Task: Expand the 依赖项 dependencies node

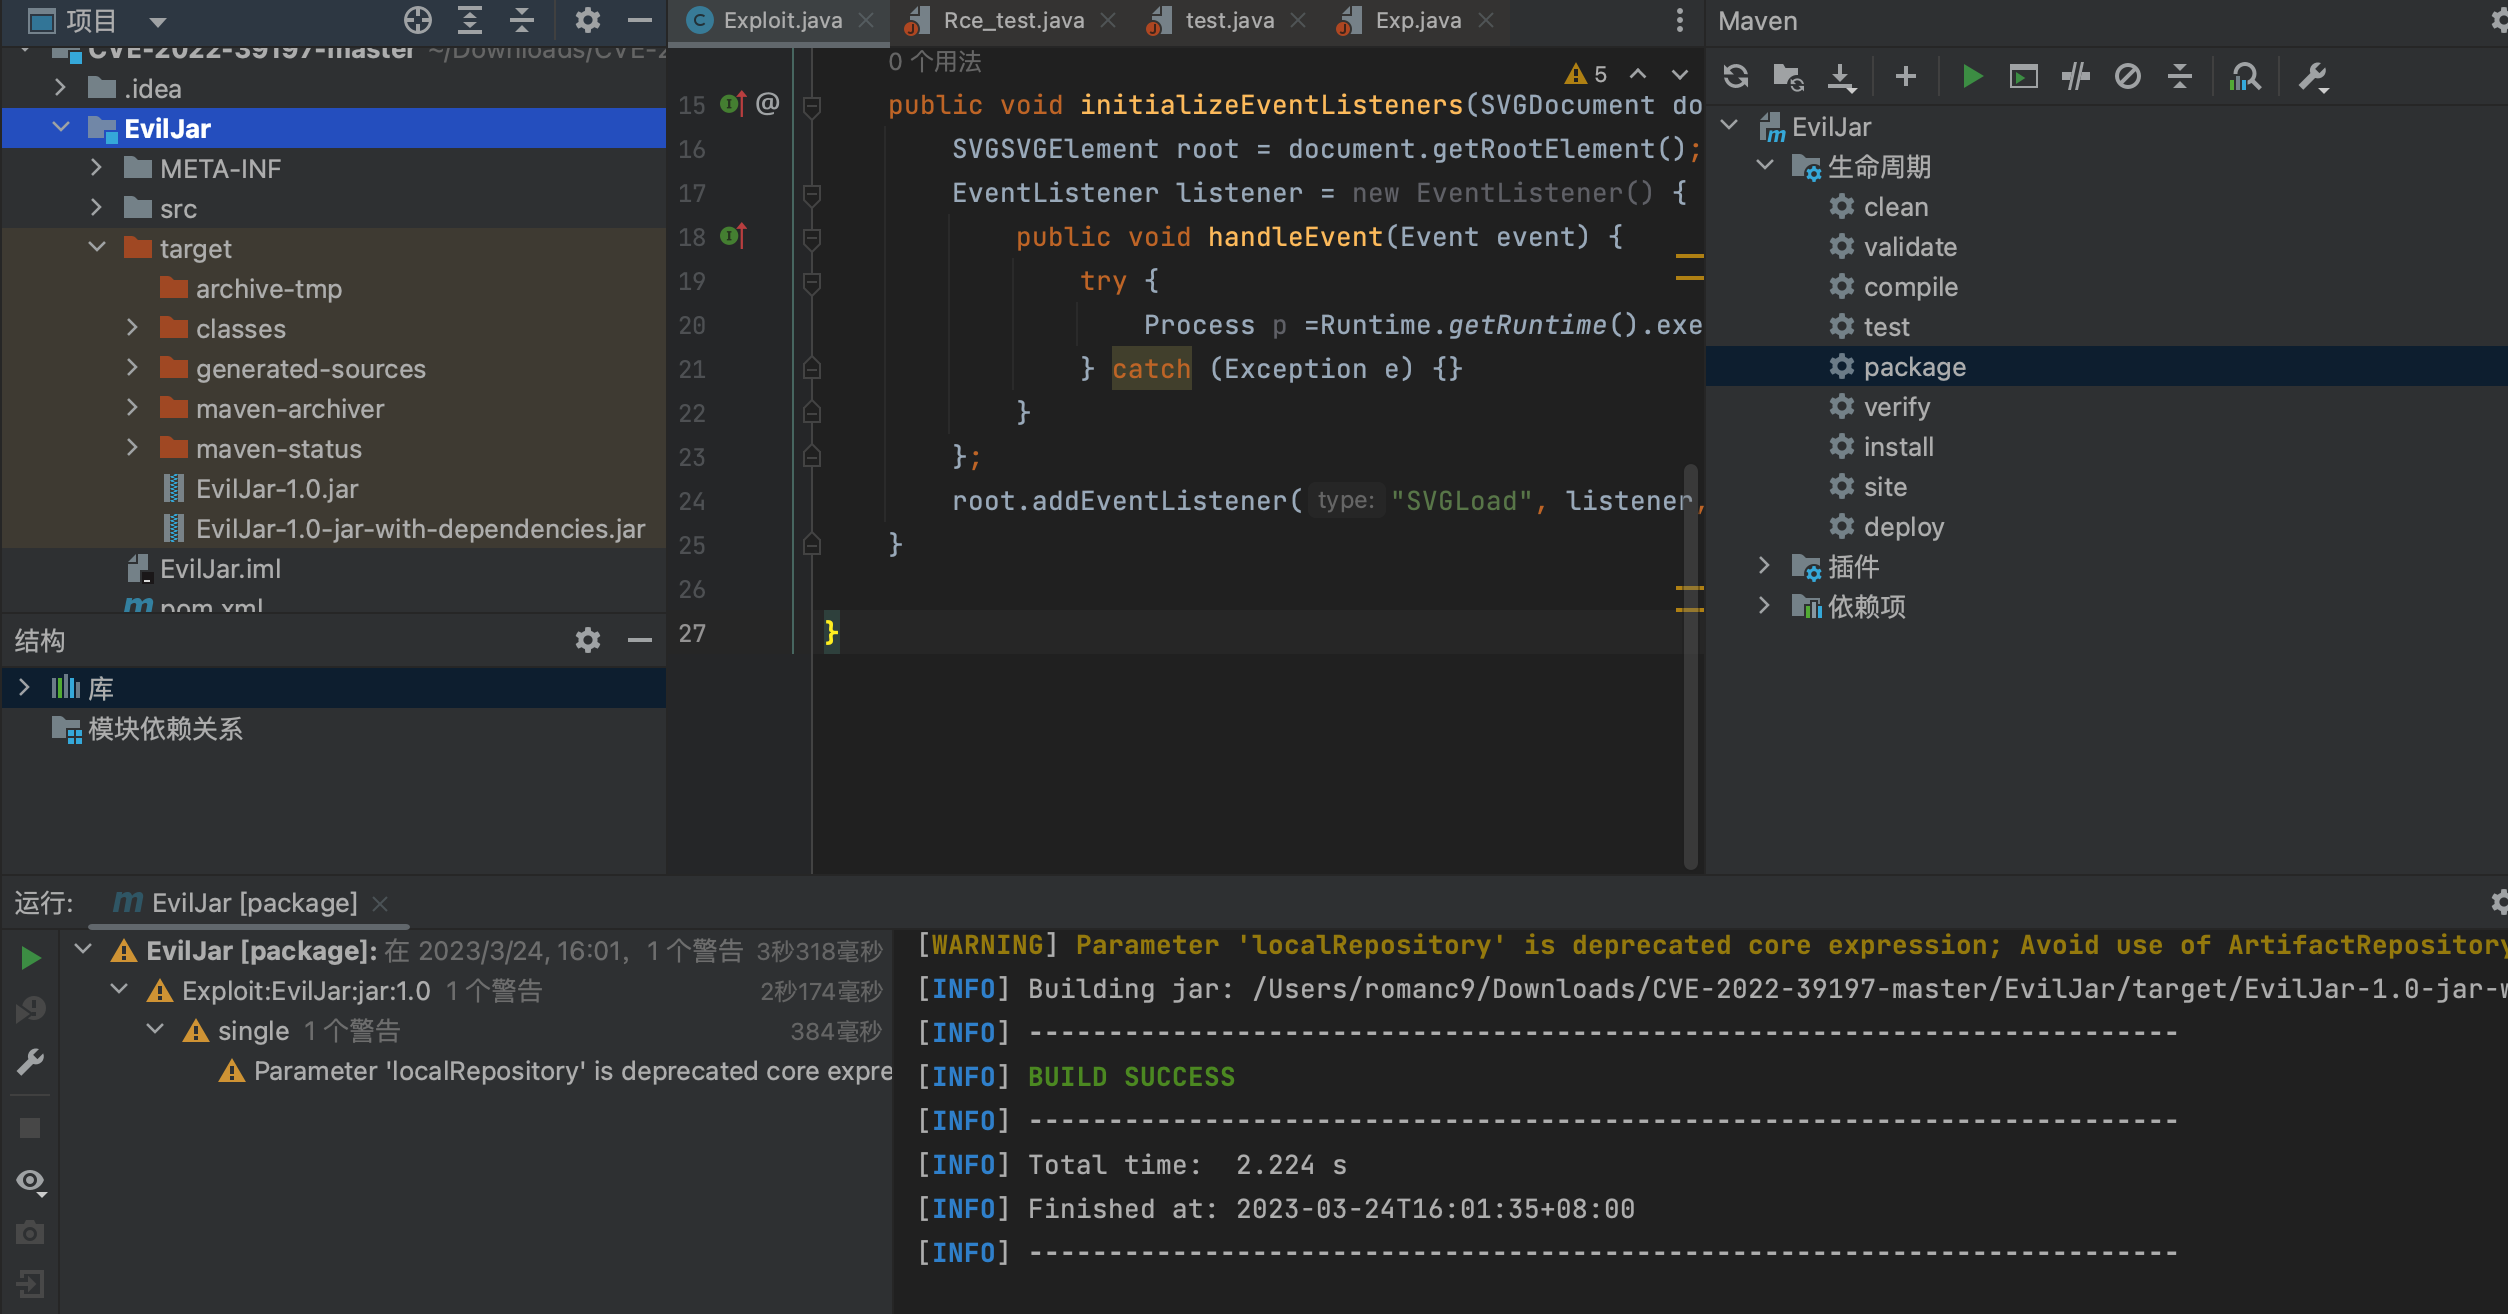Action: pyautogui.click(x=1764, y=606)
